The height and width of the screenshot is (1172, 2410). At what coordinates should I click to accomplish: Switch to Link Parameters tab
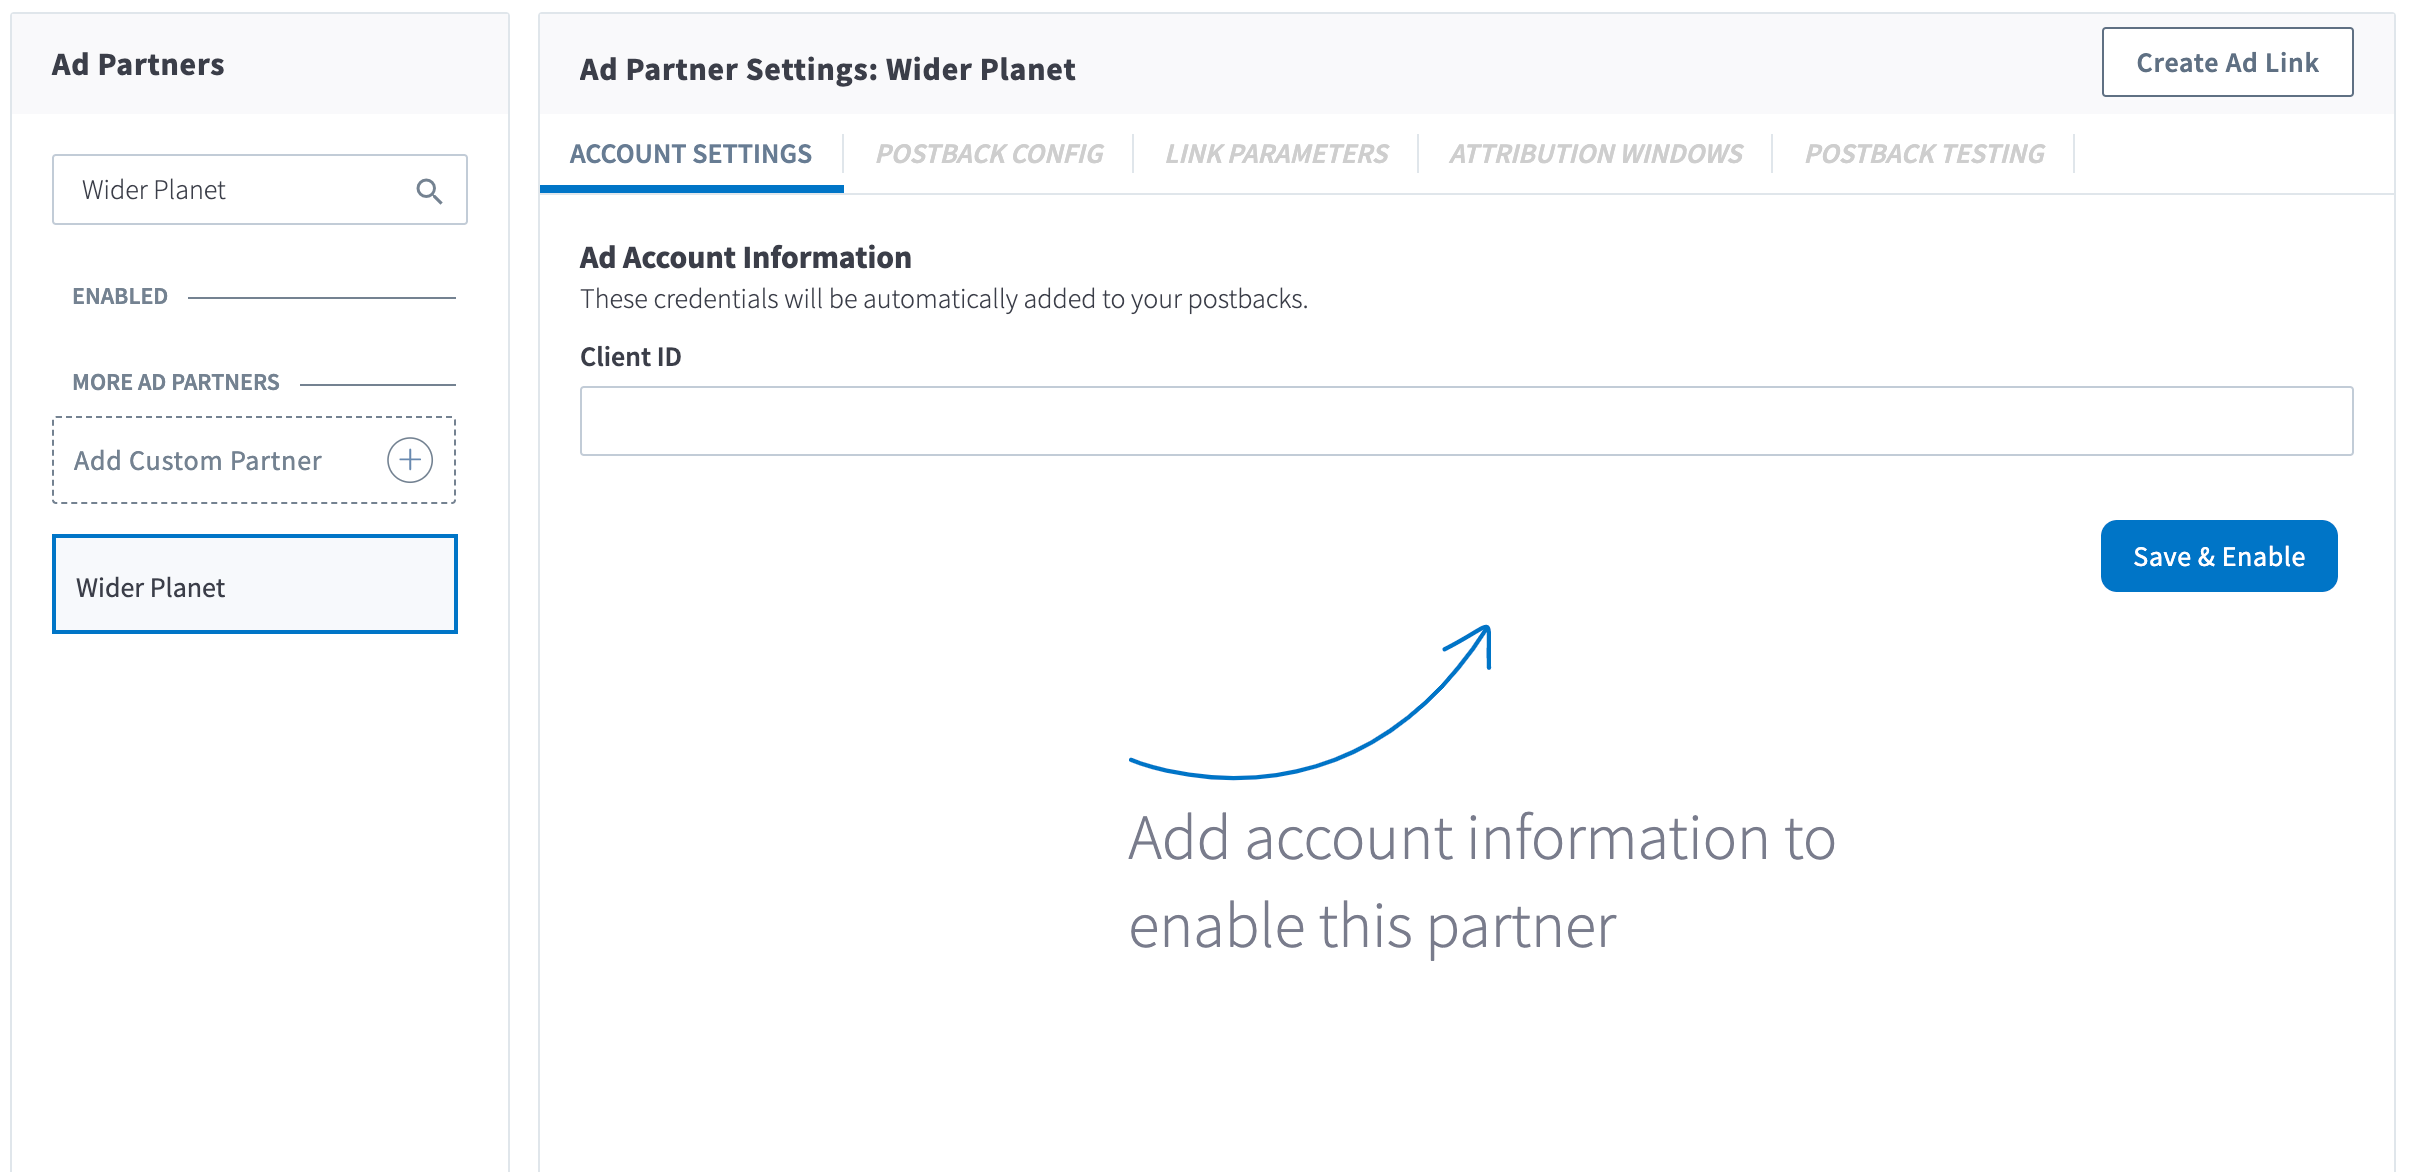pyautogui.click(x=1276, y=154)
